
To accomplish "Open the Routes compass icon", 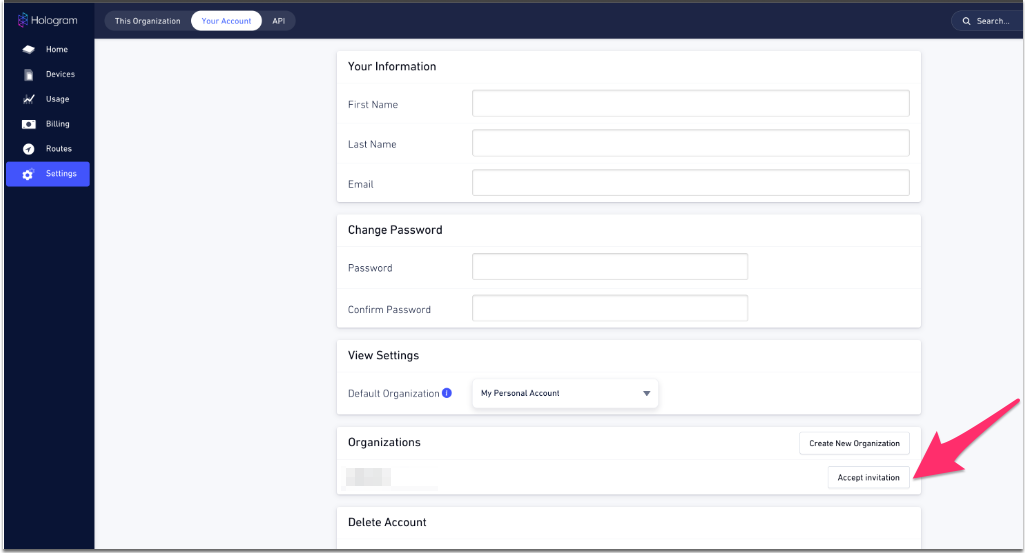I will point(28,149).
